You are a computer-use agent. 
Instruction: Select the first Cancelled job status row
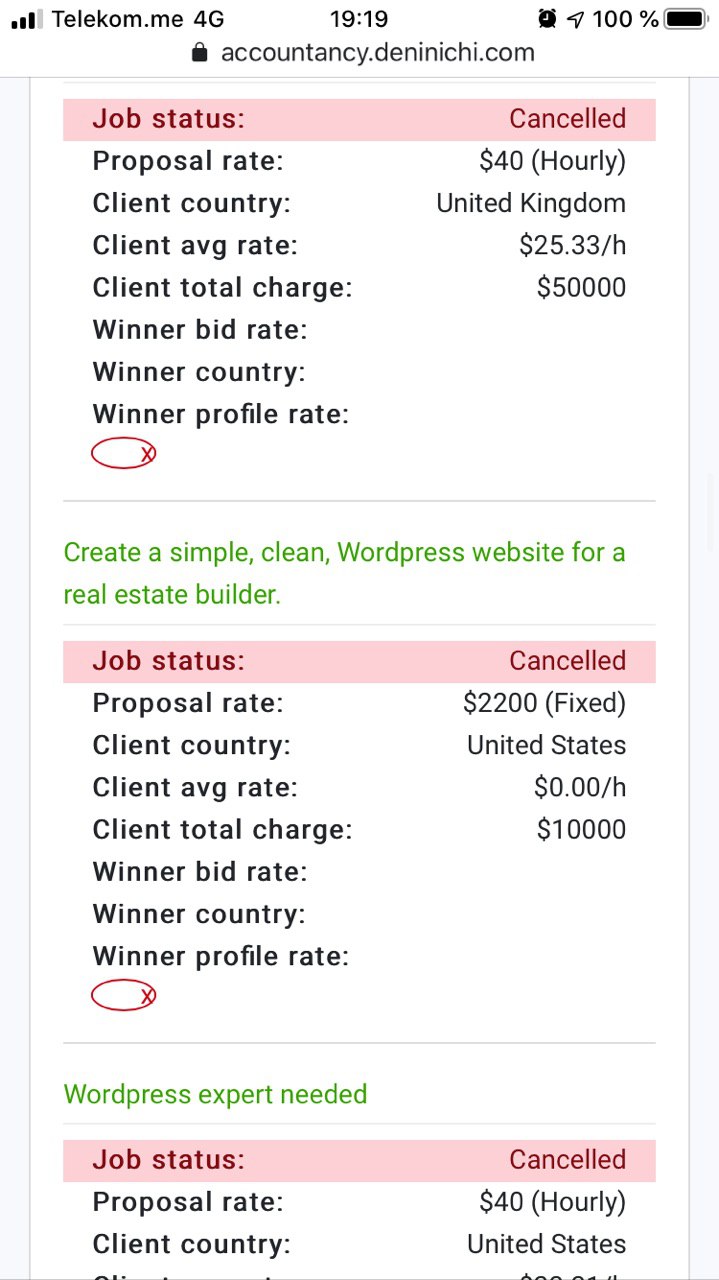(x=359, y=119)
